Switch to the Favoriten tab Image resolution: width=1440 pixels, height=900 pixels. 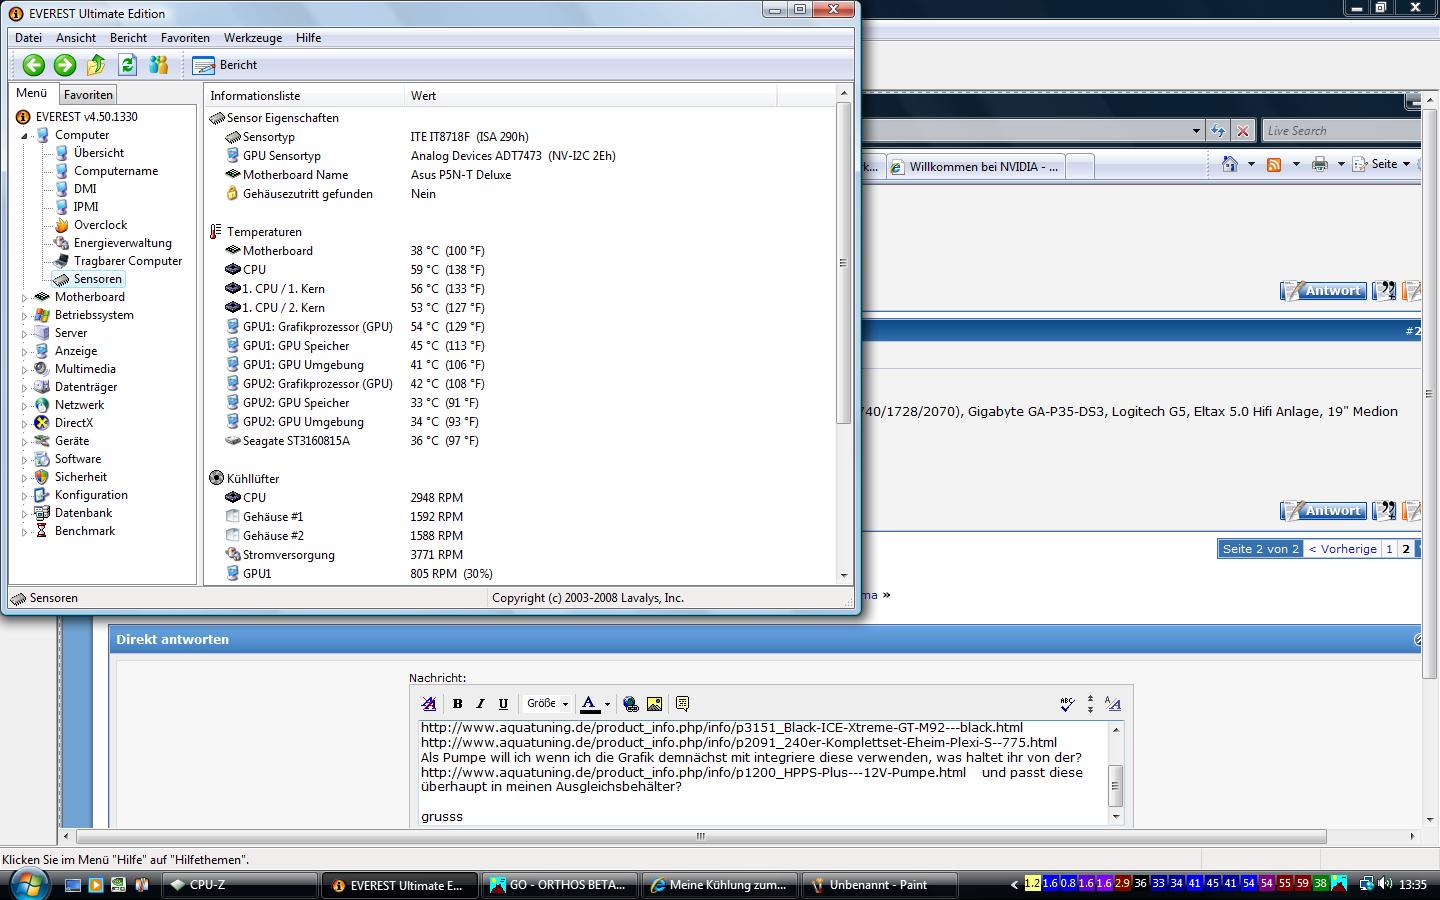[88, 94]
